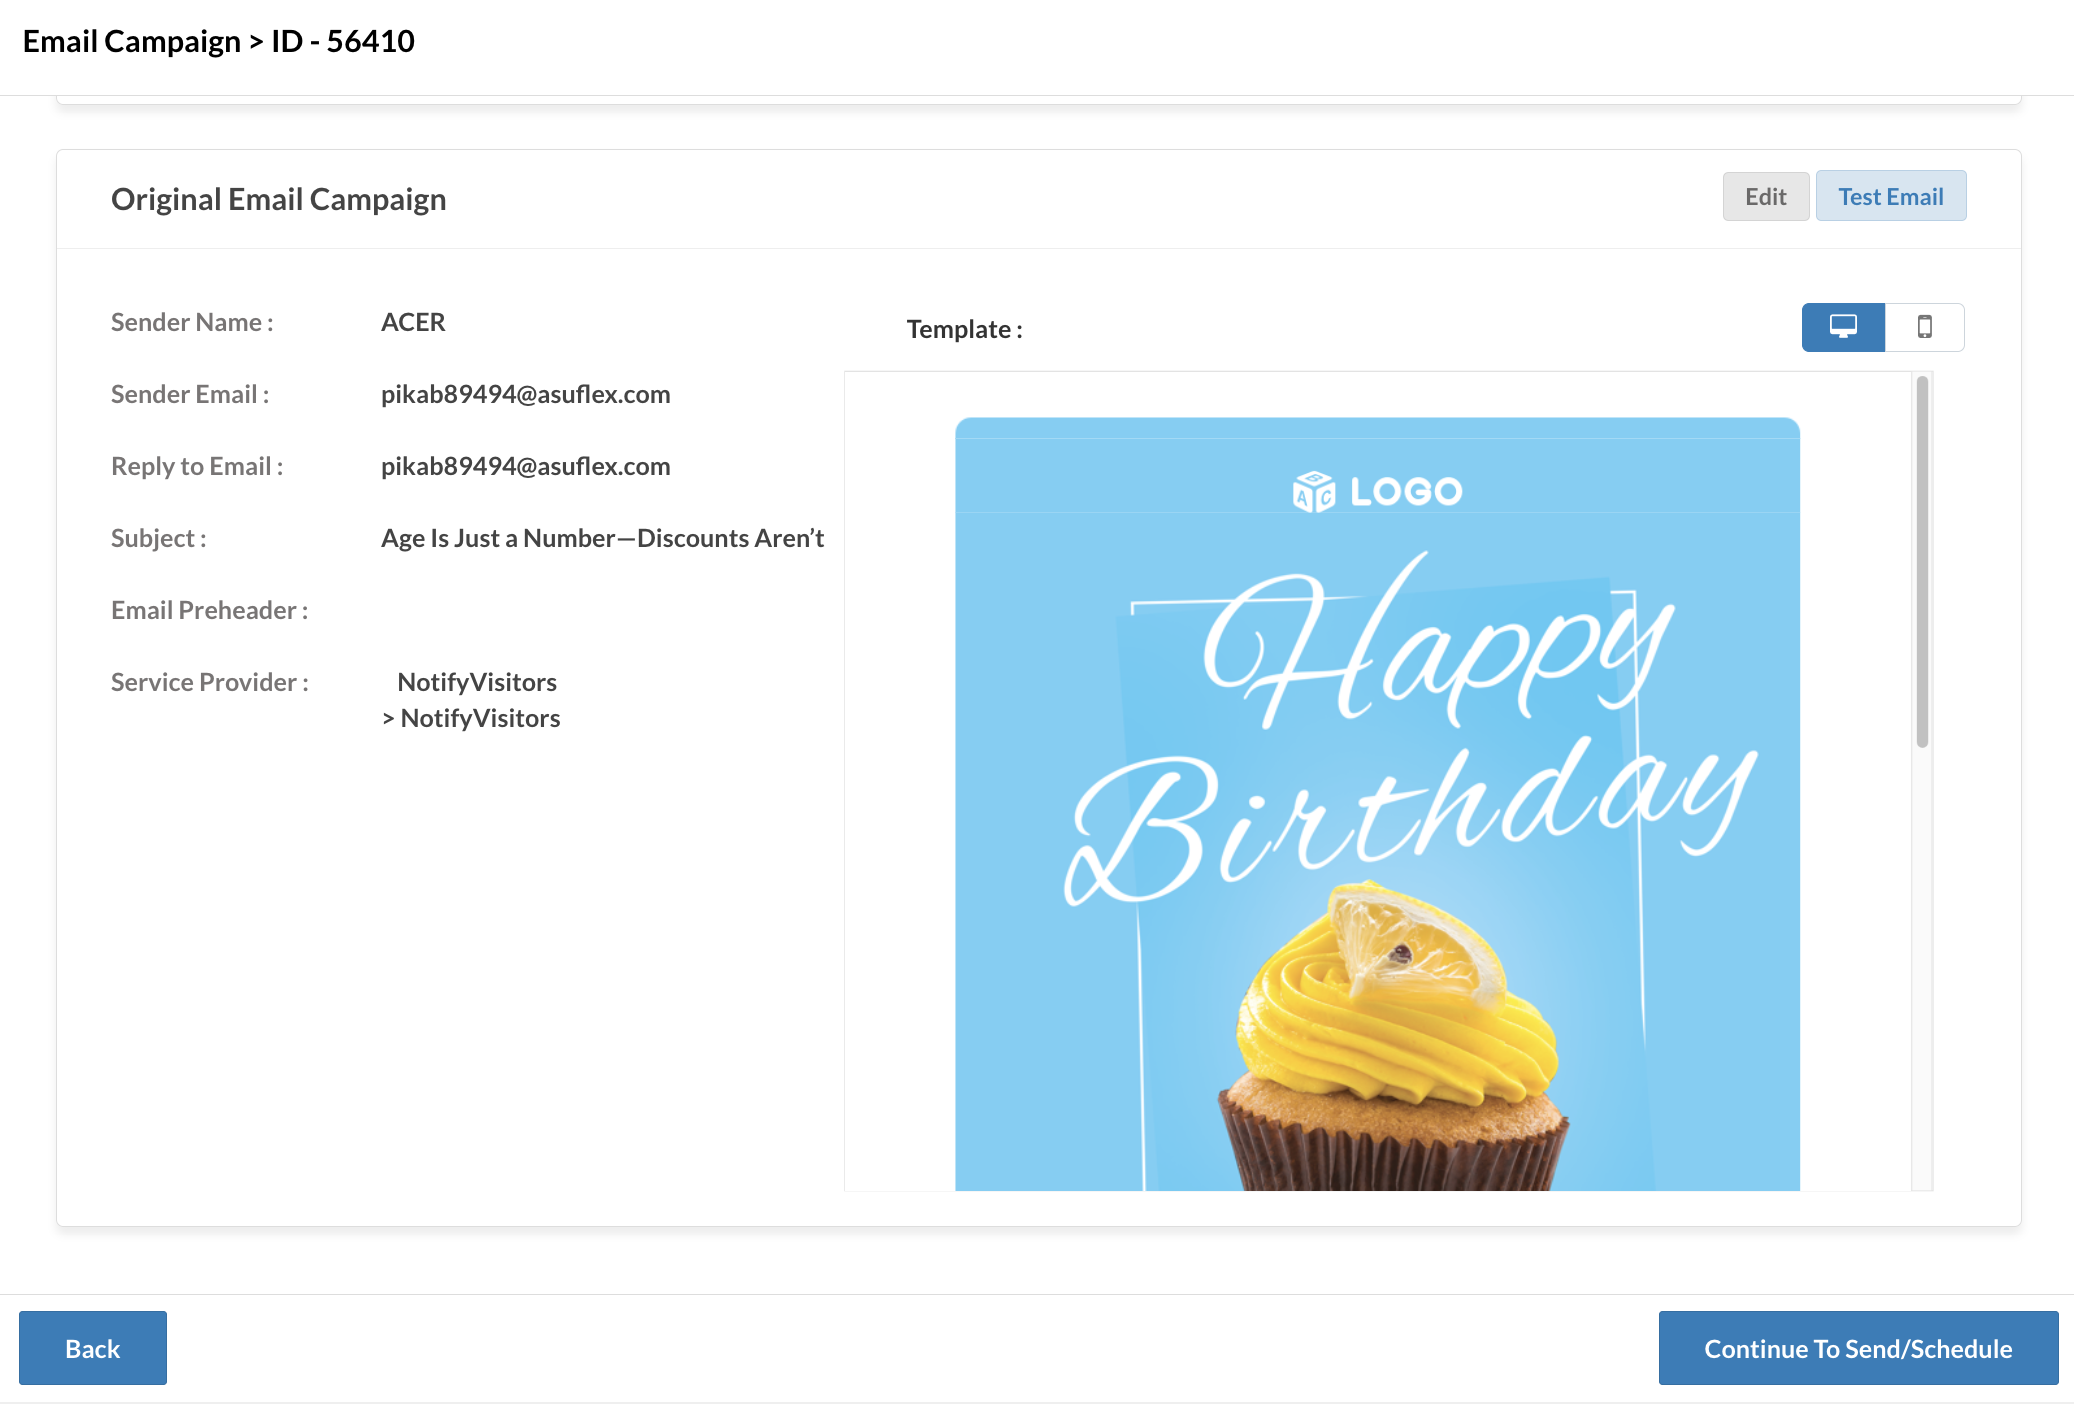This screenshot has height=1404, width=2074.
Task: Click the reply-to email address value
Action: pyautogui.click(x=525, y=466)
